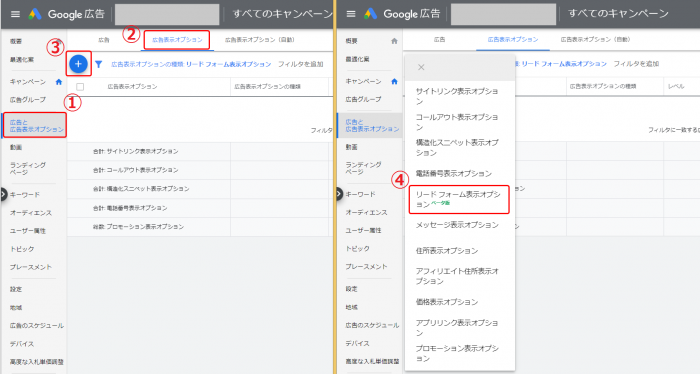Click home icon beside キャンペーン in open-dropdown screen
The width and height of the screenshot is (700, 374).
394,82
